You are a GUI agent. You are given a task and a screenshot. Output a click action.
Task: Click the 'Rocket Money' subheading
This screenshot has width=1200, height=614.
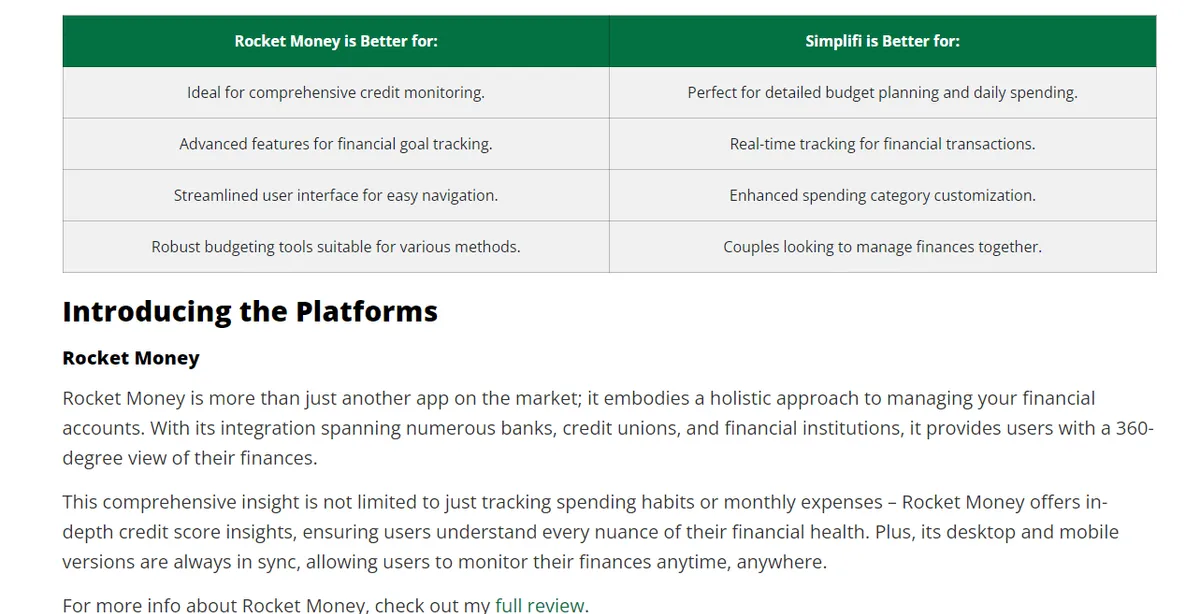pos(131,358)
